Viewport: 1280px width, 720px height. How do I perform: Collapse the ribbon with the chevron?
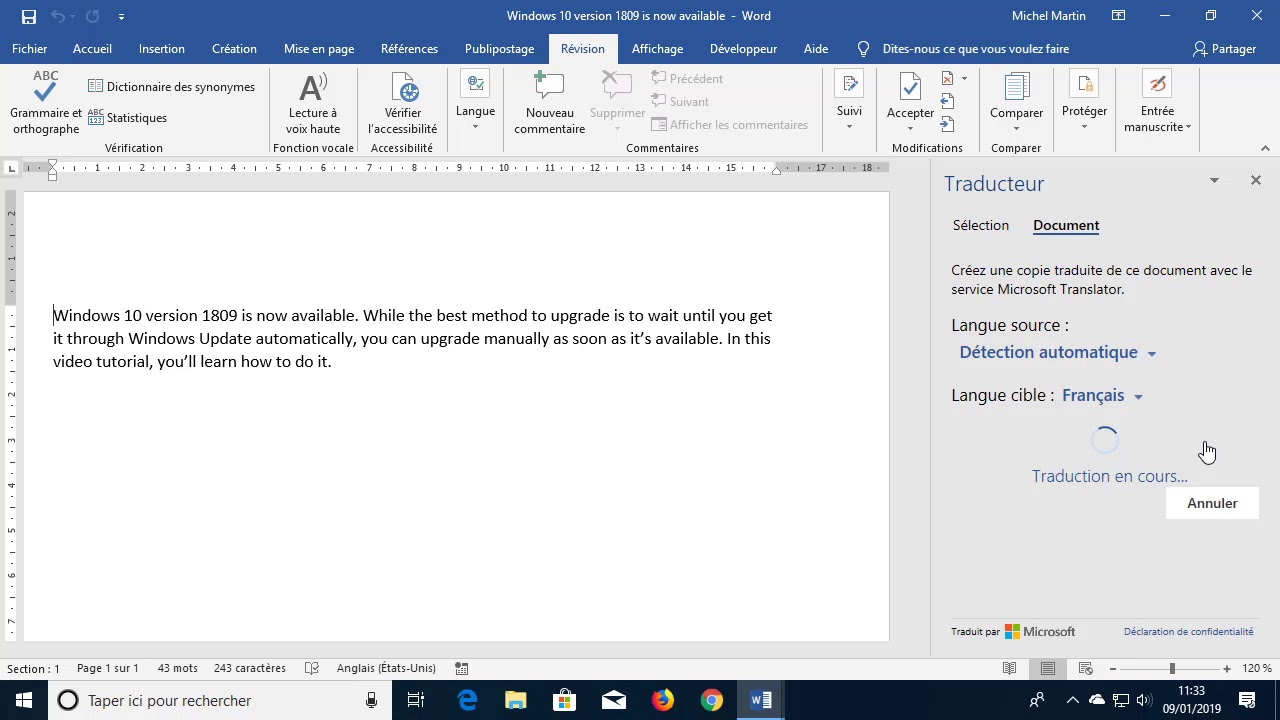pyautogui.click(x=1265, y=148)
